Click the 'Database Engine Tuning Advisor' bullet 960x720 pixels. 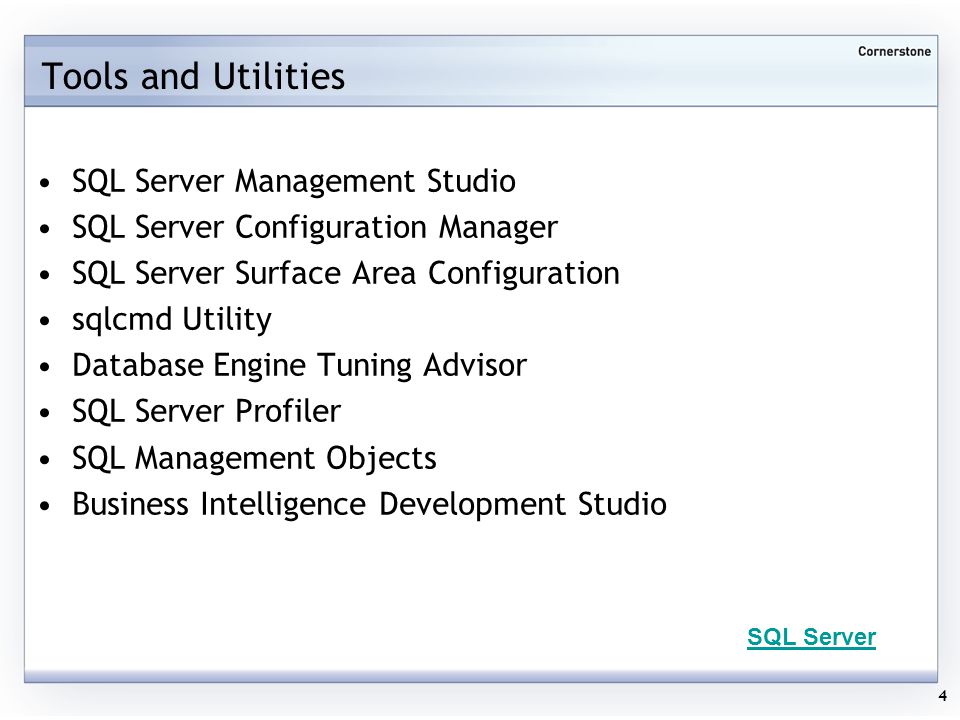click(299, 366)
